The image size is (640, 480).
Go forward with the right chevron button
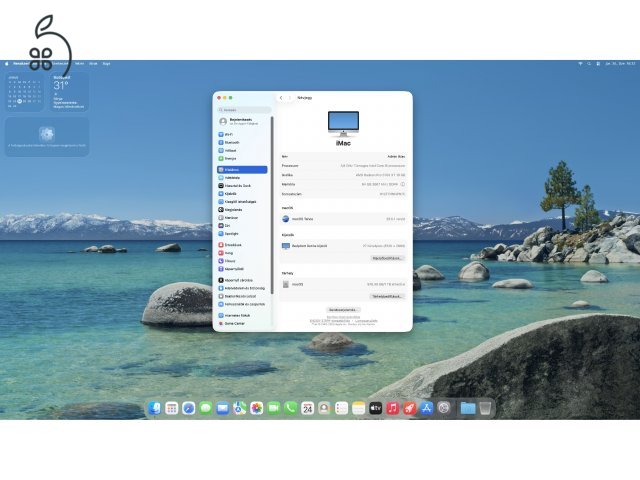click(290, 98)
